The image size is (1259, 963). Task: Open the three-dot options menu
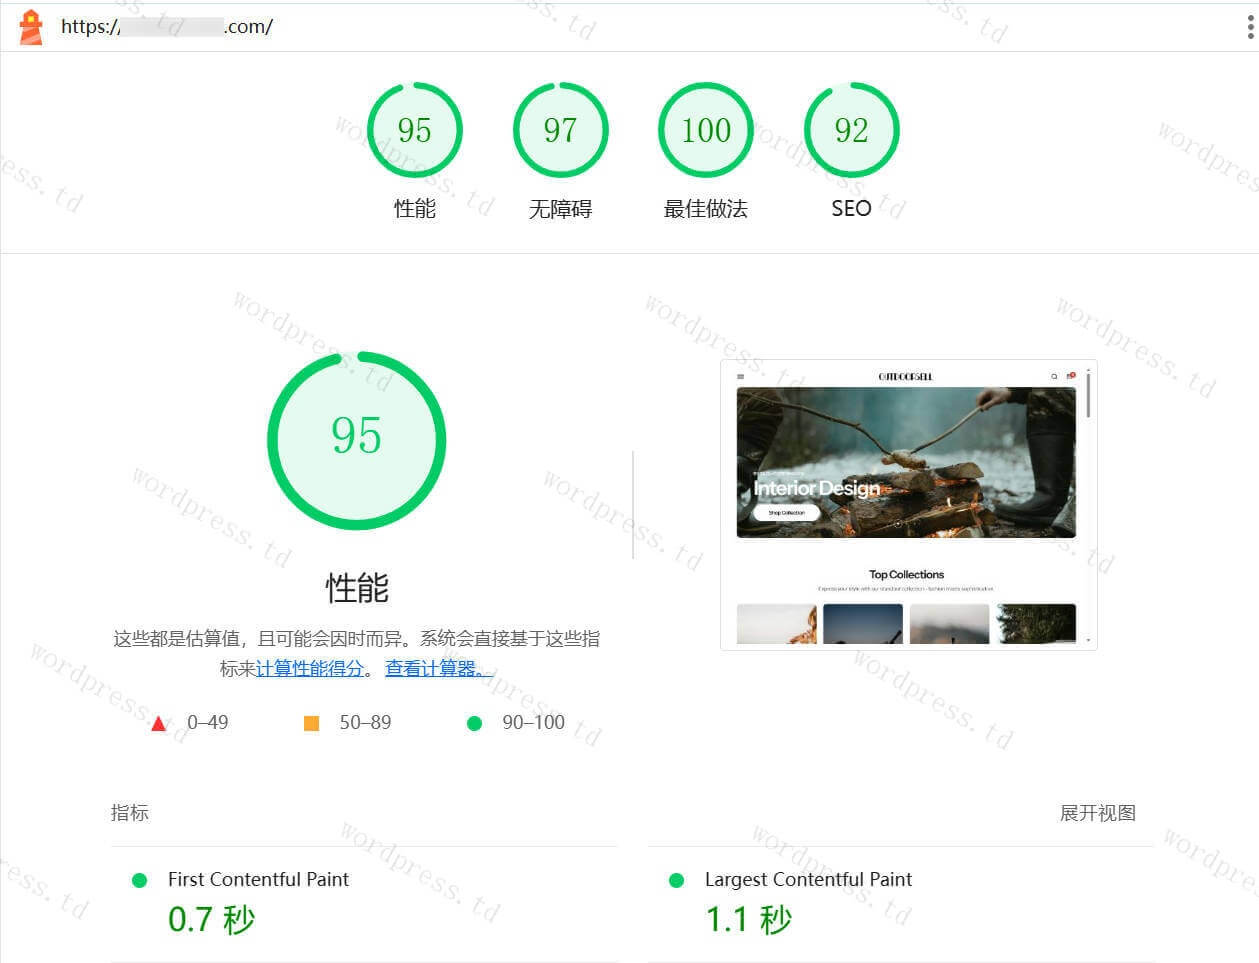[x=1250, y=27]
